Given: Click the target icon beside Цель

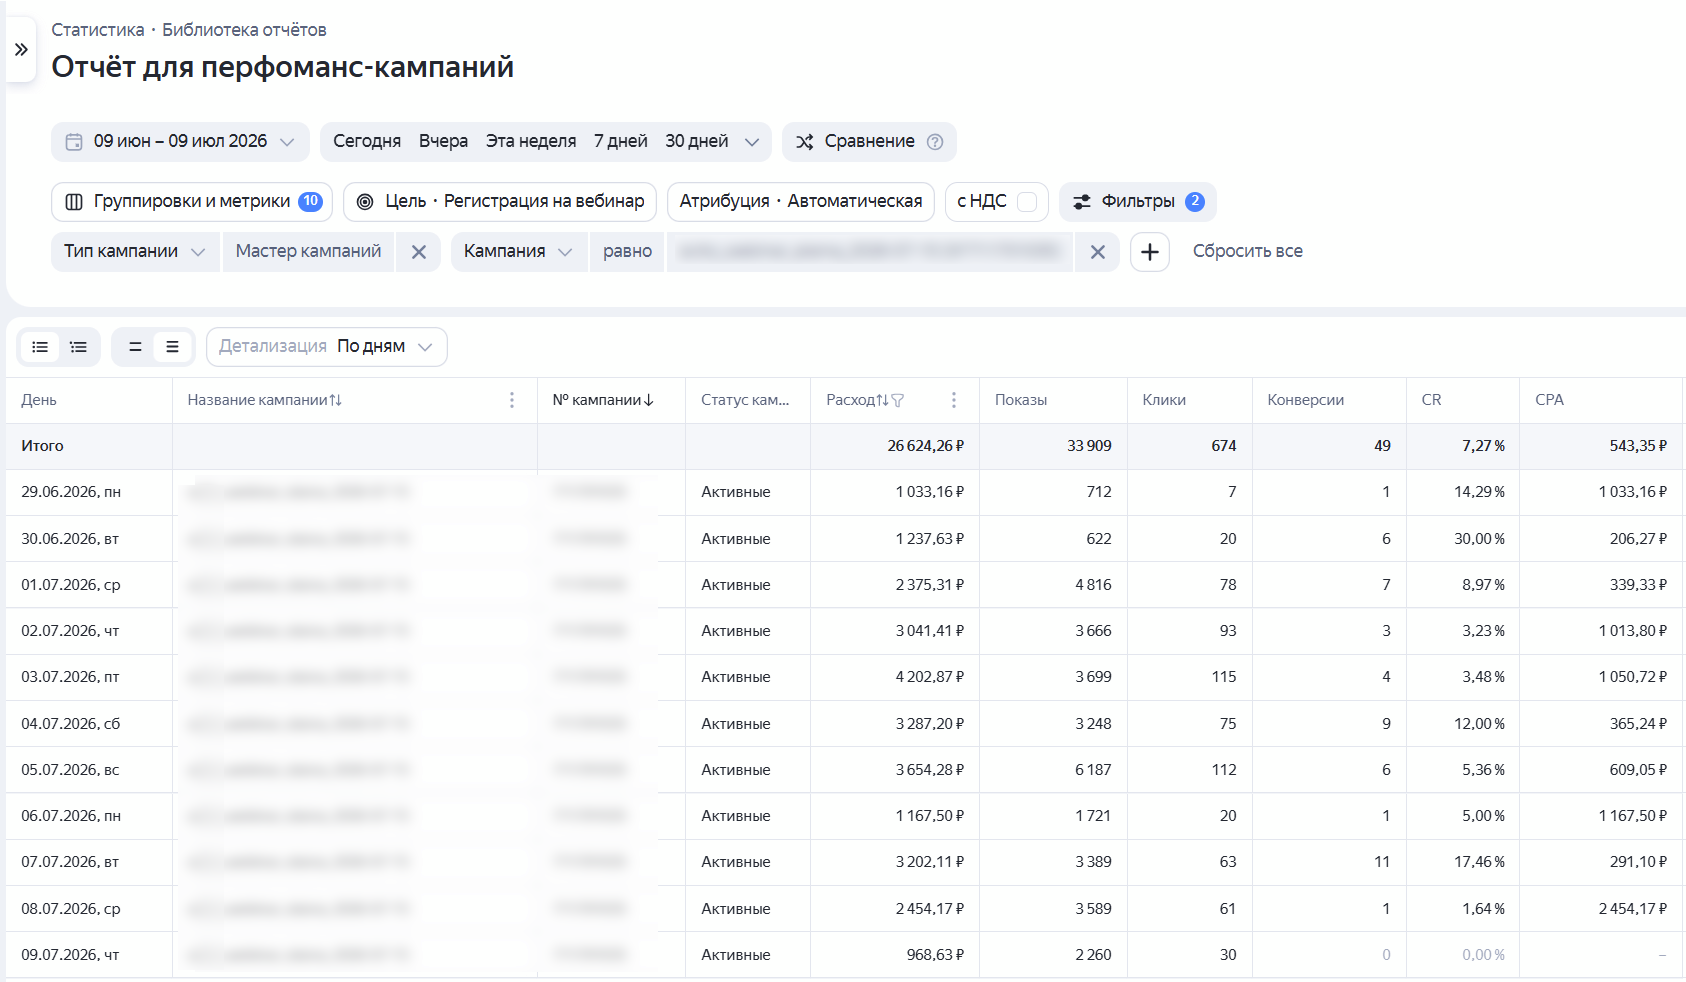Looking at the screenshot, I should 365,202.
